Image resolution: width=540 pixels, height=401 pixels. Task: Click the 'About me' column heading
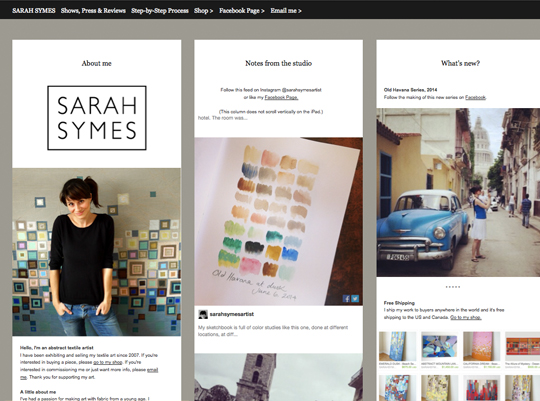pos(96,63)
